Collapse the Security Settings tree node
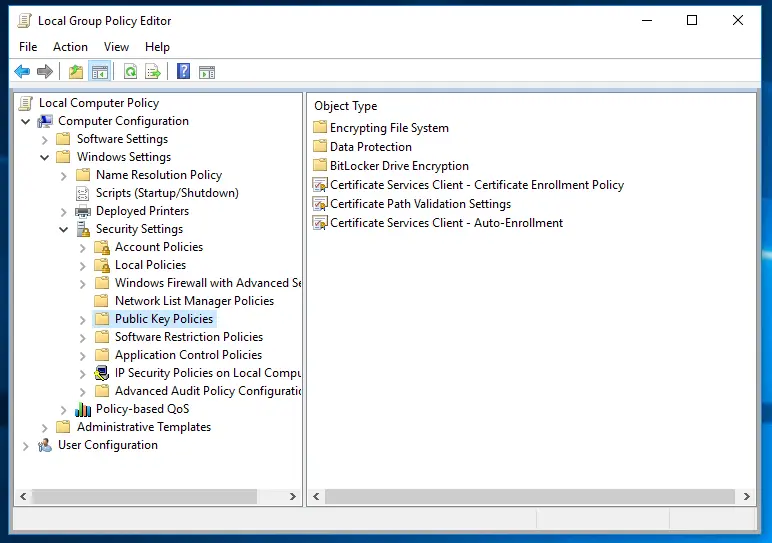The image size is (772, 543). pyautogui.click(x=64, y=229)
